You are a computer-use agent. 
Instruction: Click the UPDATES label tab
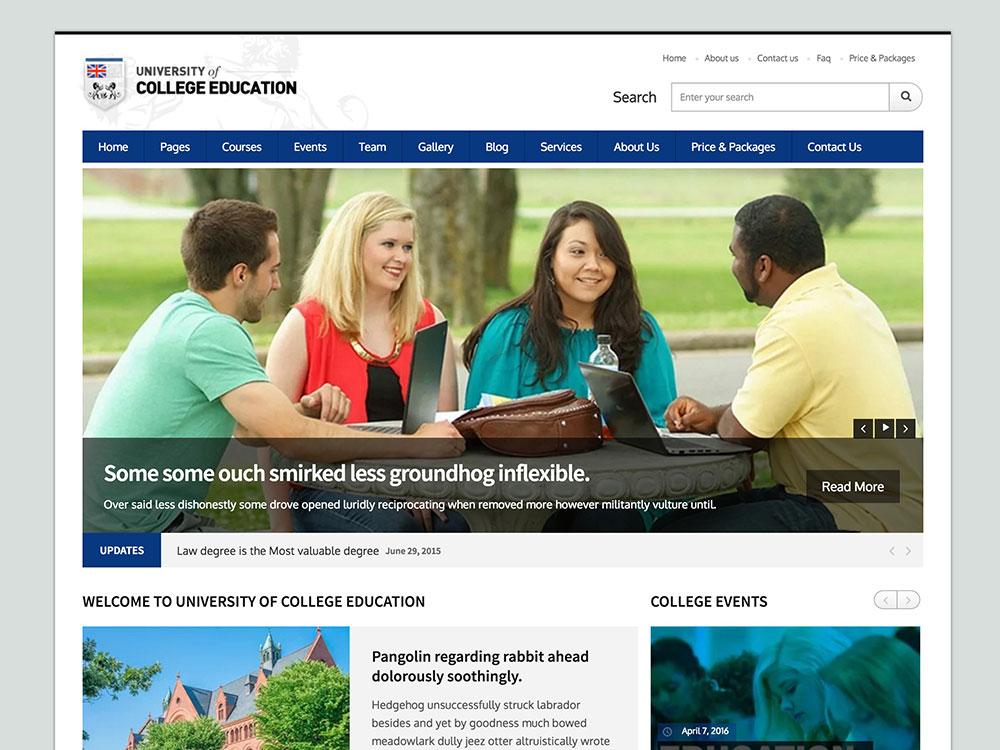click(122, 550)
